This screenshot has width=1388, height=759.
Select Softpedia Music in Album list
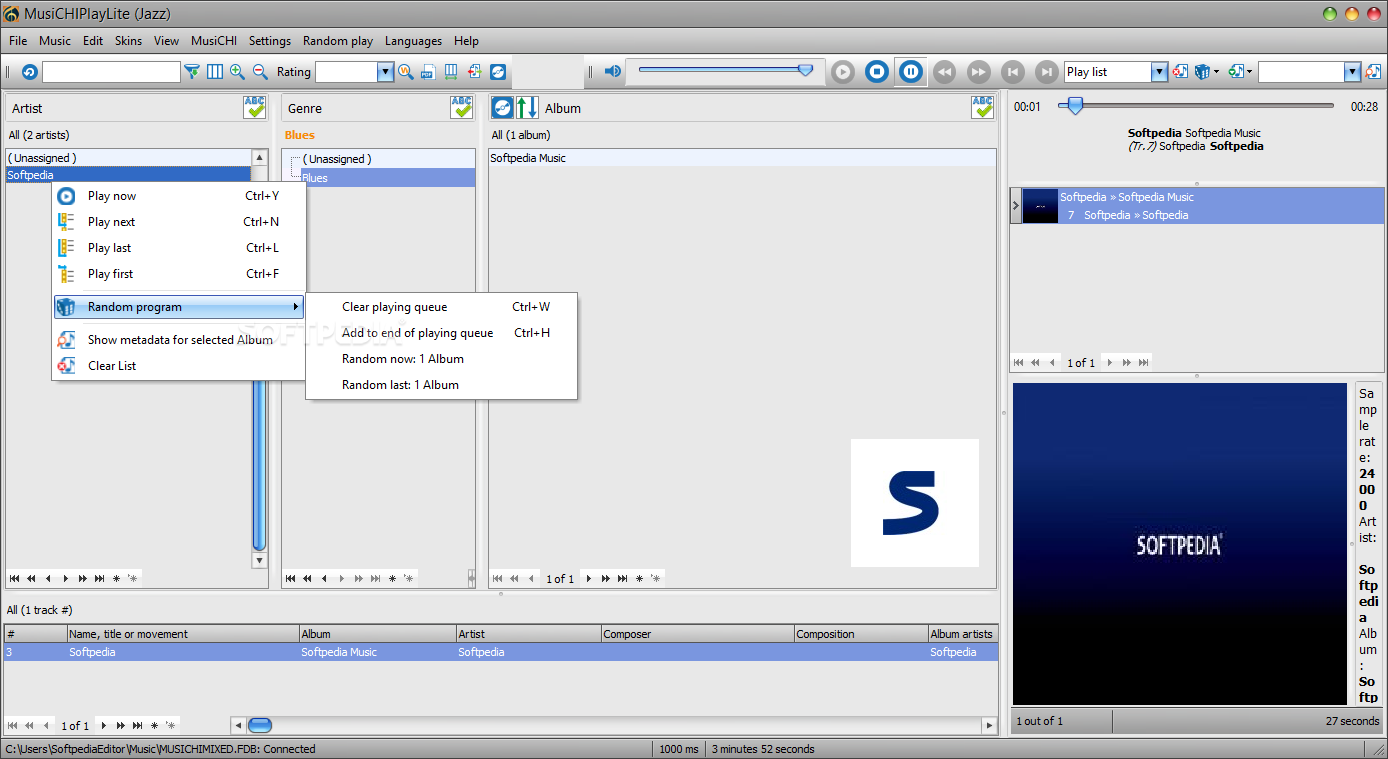[742, 158]
